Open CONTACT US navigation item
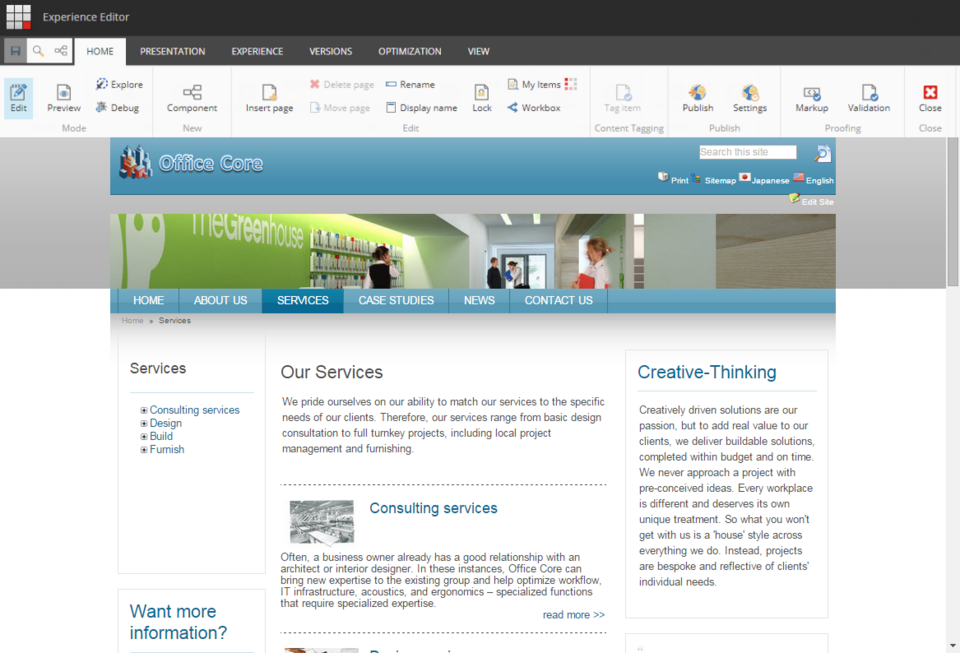Viewport: 960px width, 653px height. [558, 300]
